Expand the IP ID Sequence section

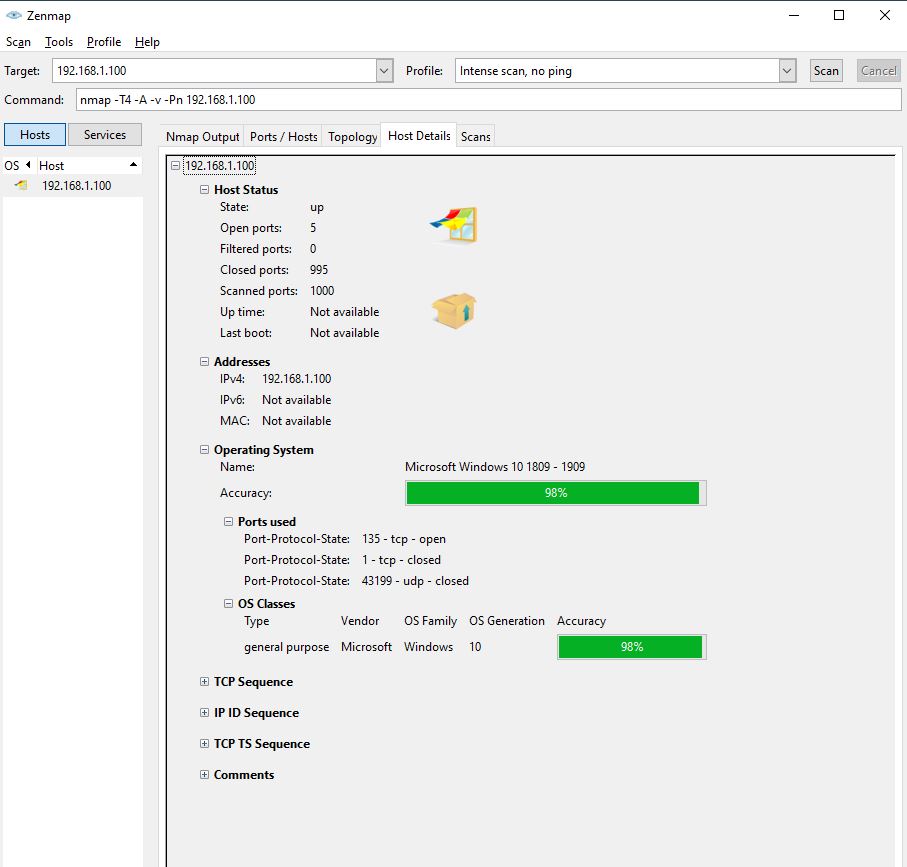(x=204, y=713)
